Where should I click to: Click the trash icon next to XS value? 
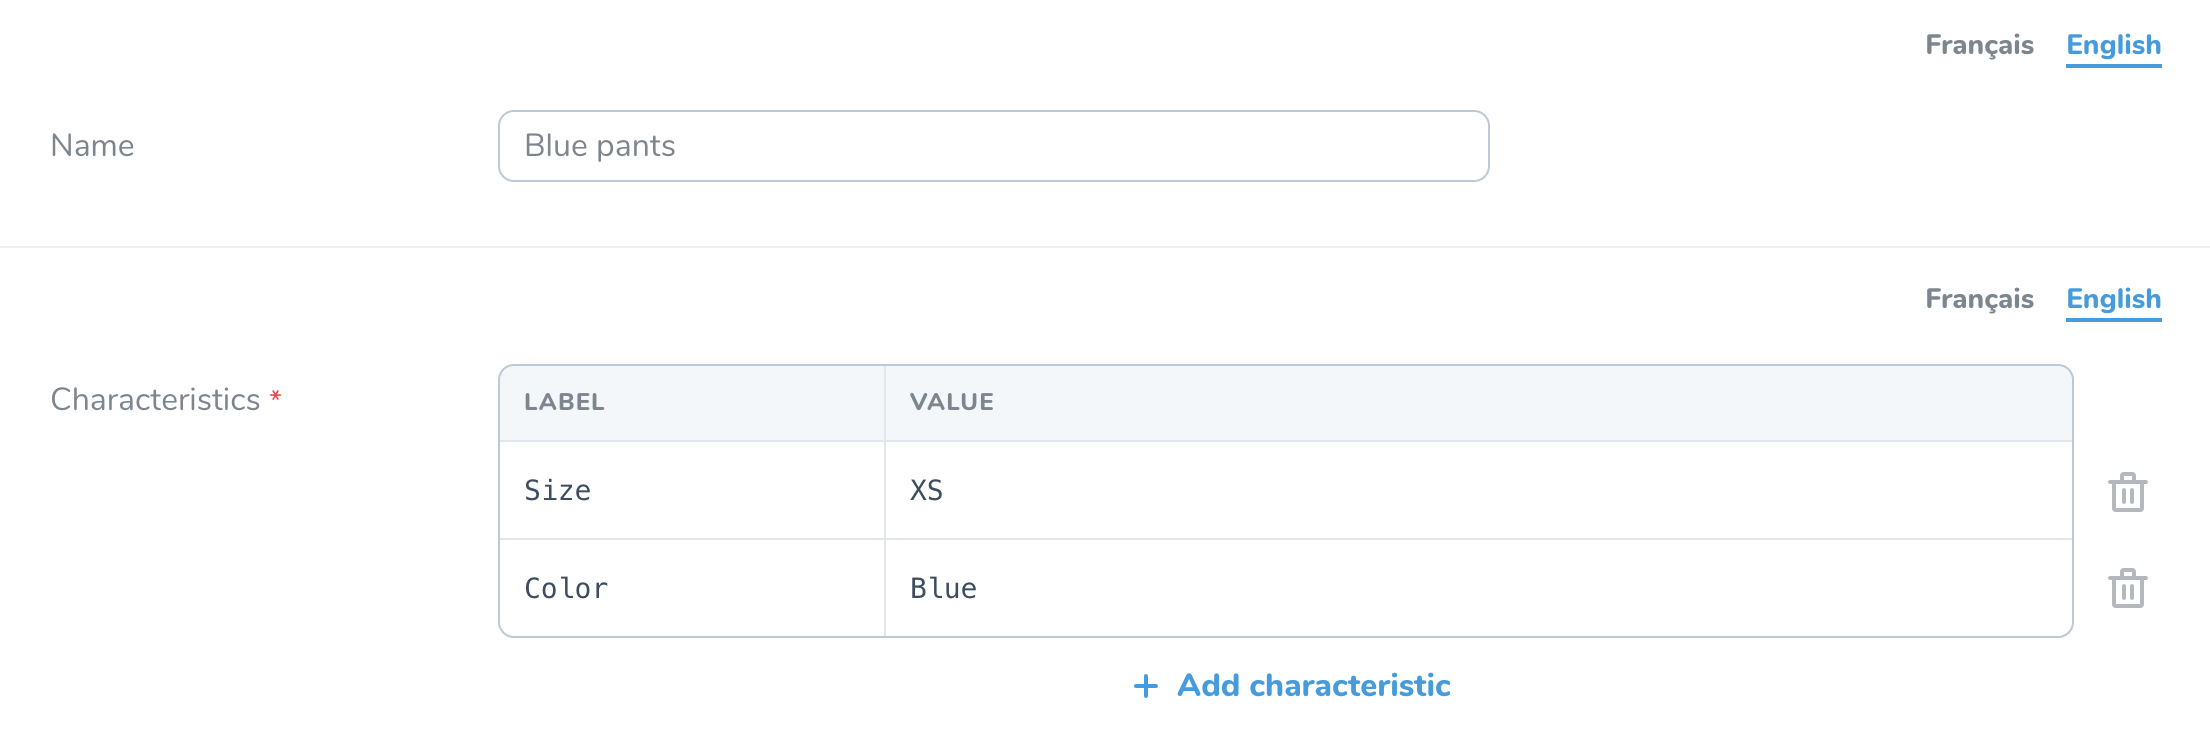click(x=2127, y=491)
